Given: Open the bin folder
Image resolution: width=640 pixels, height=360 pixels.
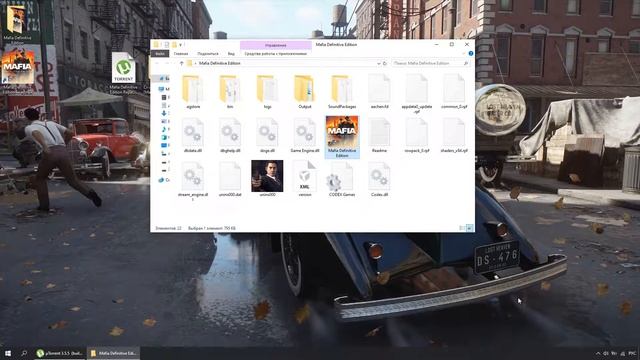Looking at the screenshot, I should tap(230, 92).
